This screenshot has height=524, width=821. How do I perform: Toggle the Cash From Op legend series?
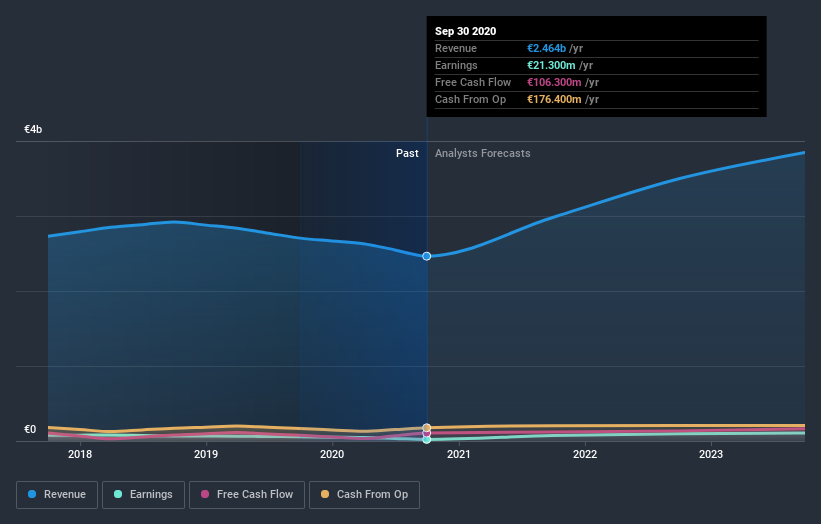tap(364, 495)
